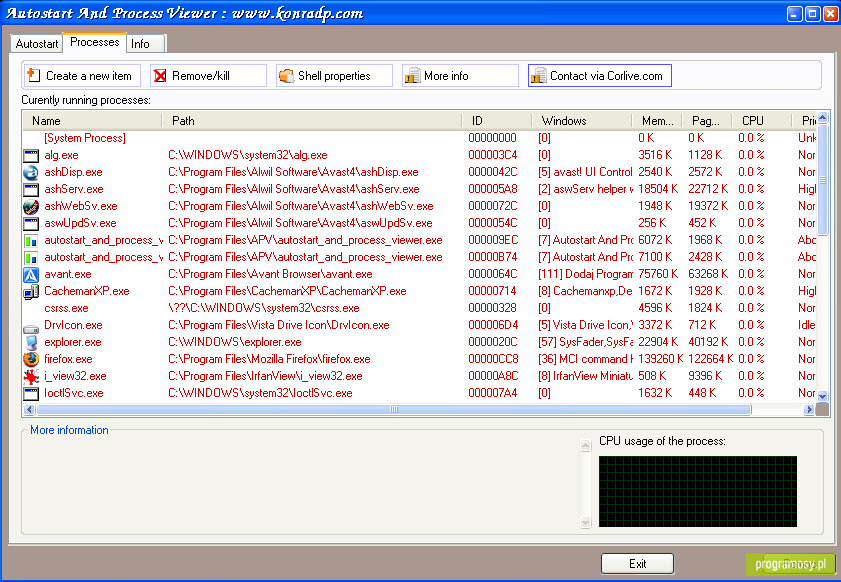Click path C:\WINDOWS\system32\alg.exe
Screen dimensions: 841x582
coord(247,156)
